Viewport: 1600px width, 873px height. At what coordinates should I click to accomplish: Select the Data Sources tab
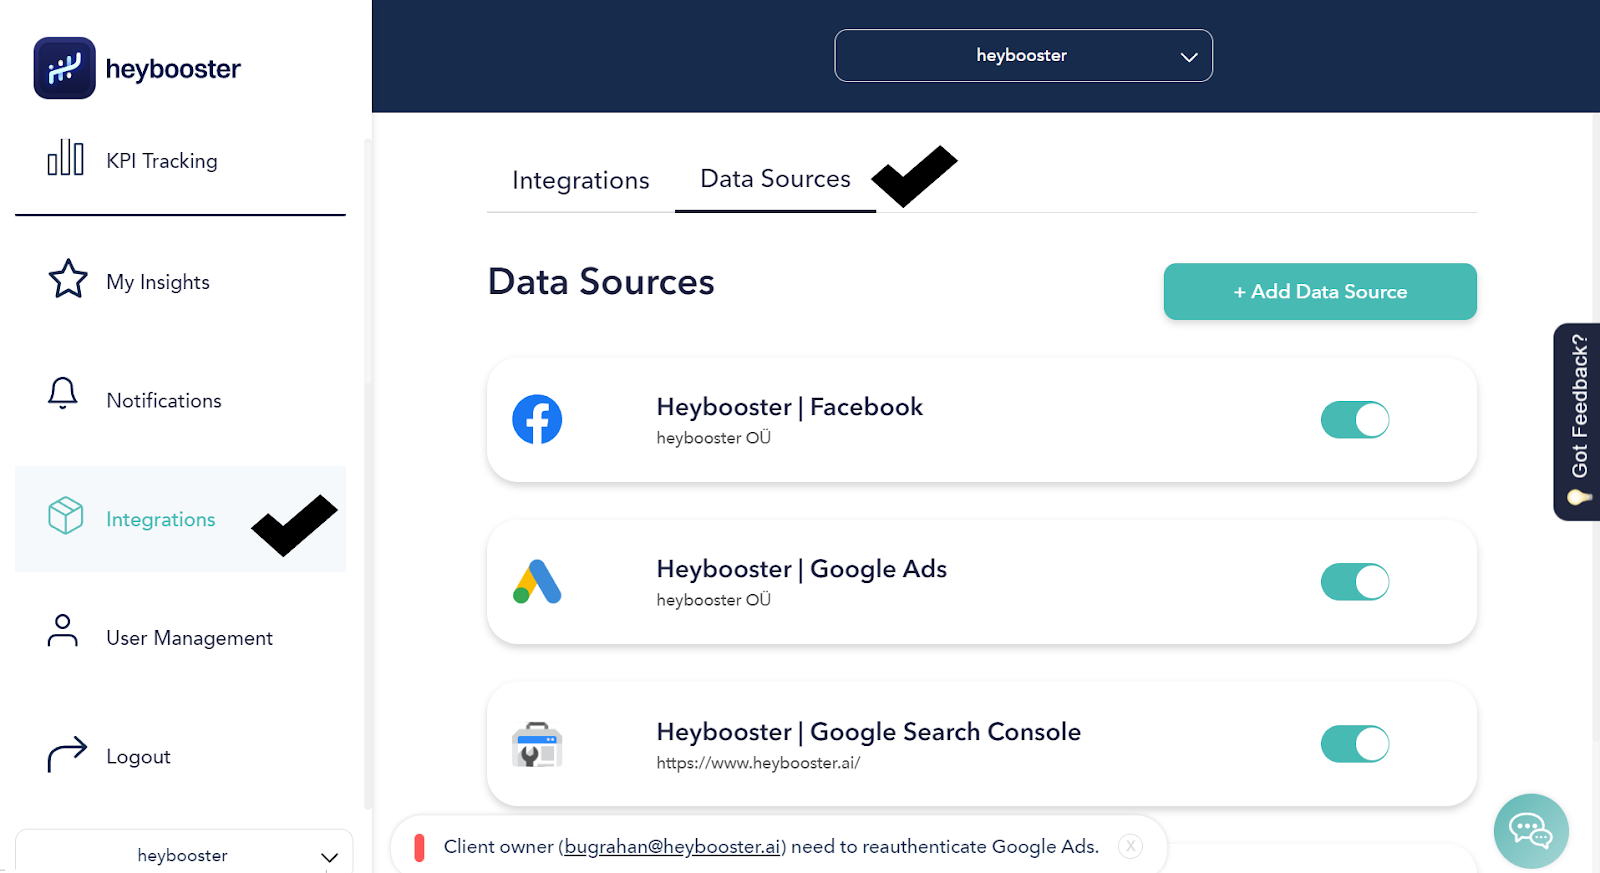pos(775,179)
